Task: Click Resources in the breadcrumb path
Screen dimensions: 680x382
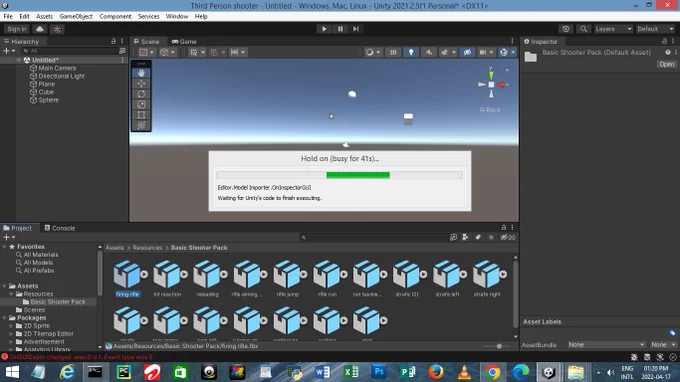Action: point(147,248)
